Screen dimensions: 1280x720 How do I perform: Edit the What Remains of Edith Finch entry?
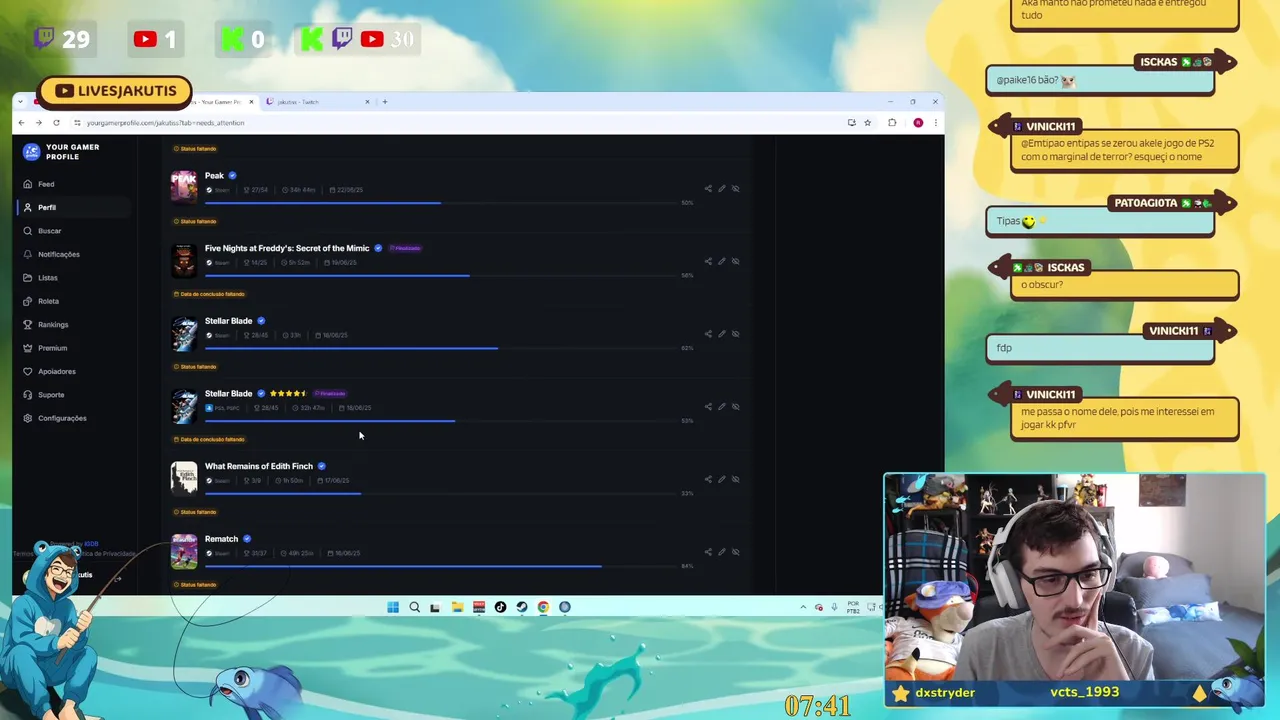[x=721, y=479]
